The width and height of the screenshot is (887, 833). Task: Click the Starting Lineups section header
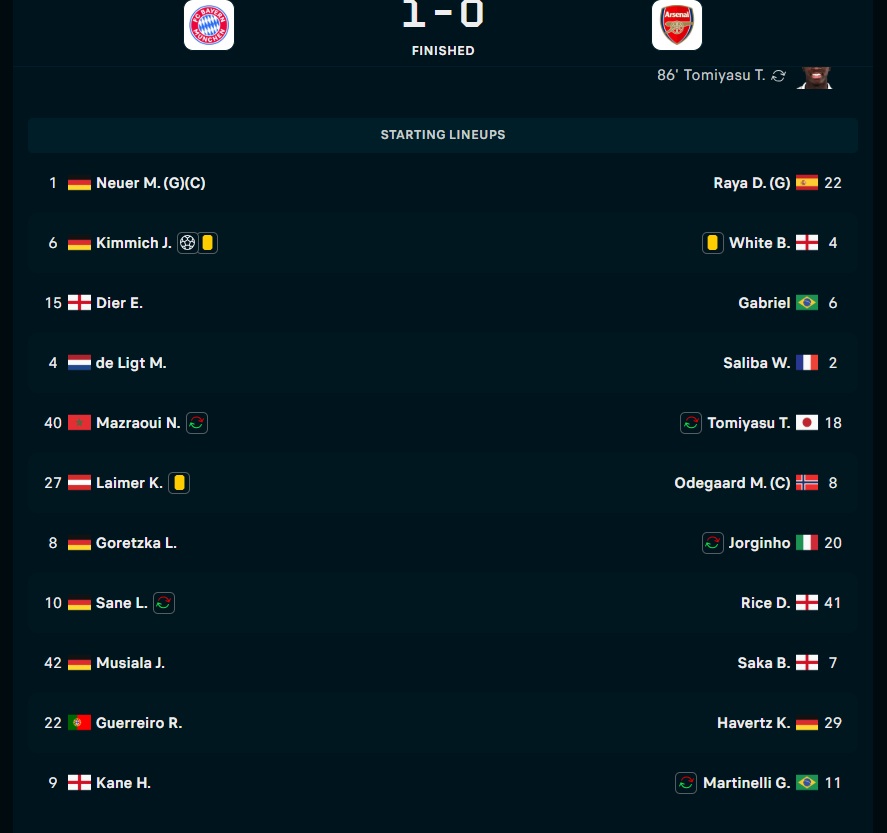pos(443,135)
